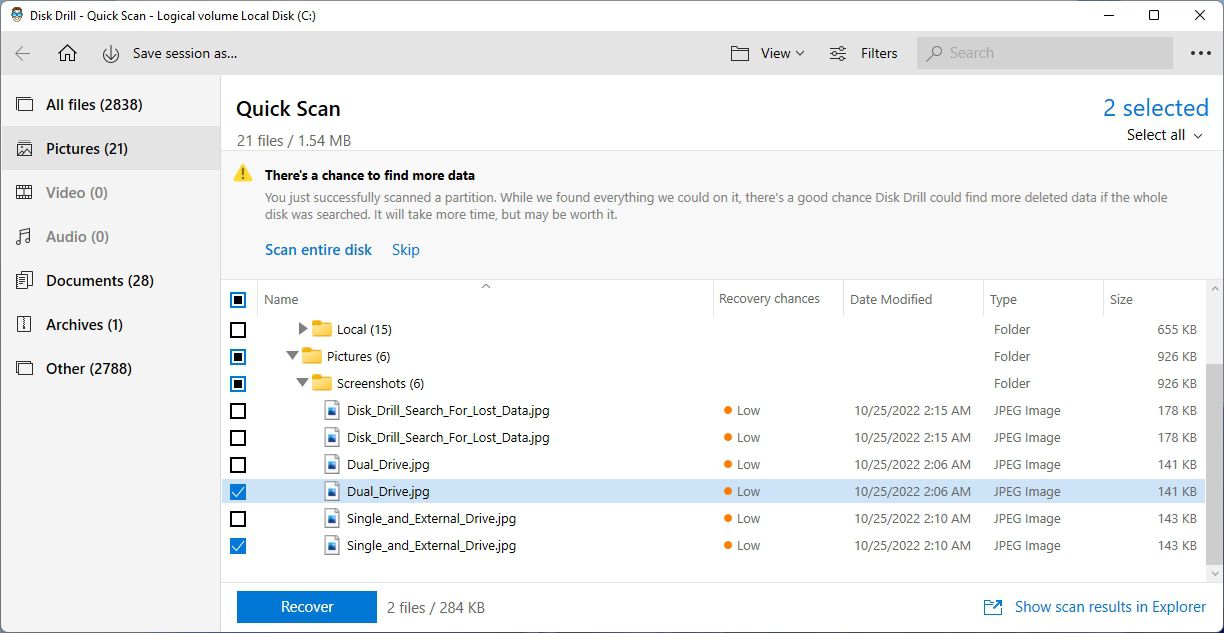Check the Local (15) folder checkbox
The width and height of the screenshot is (1224, 633).
(238, 329)
